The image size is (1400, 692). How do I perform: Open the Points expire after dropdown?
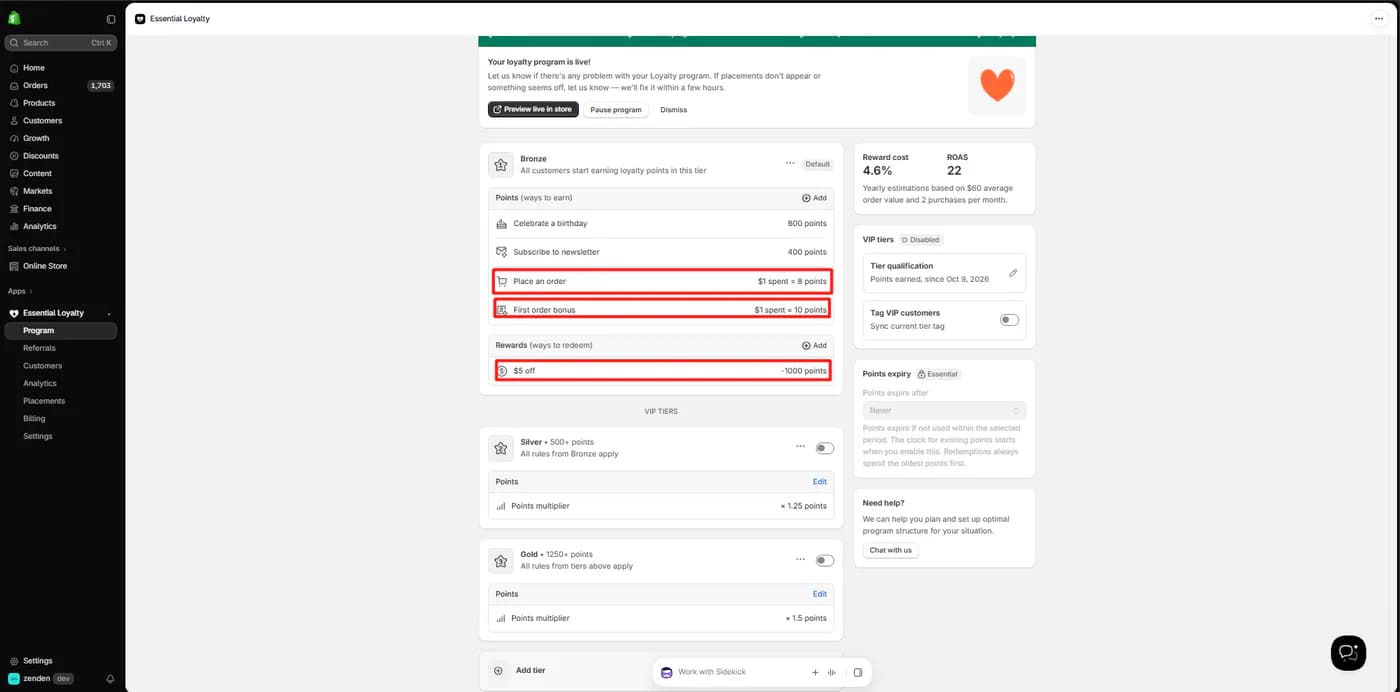[x=944, y=411]
